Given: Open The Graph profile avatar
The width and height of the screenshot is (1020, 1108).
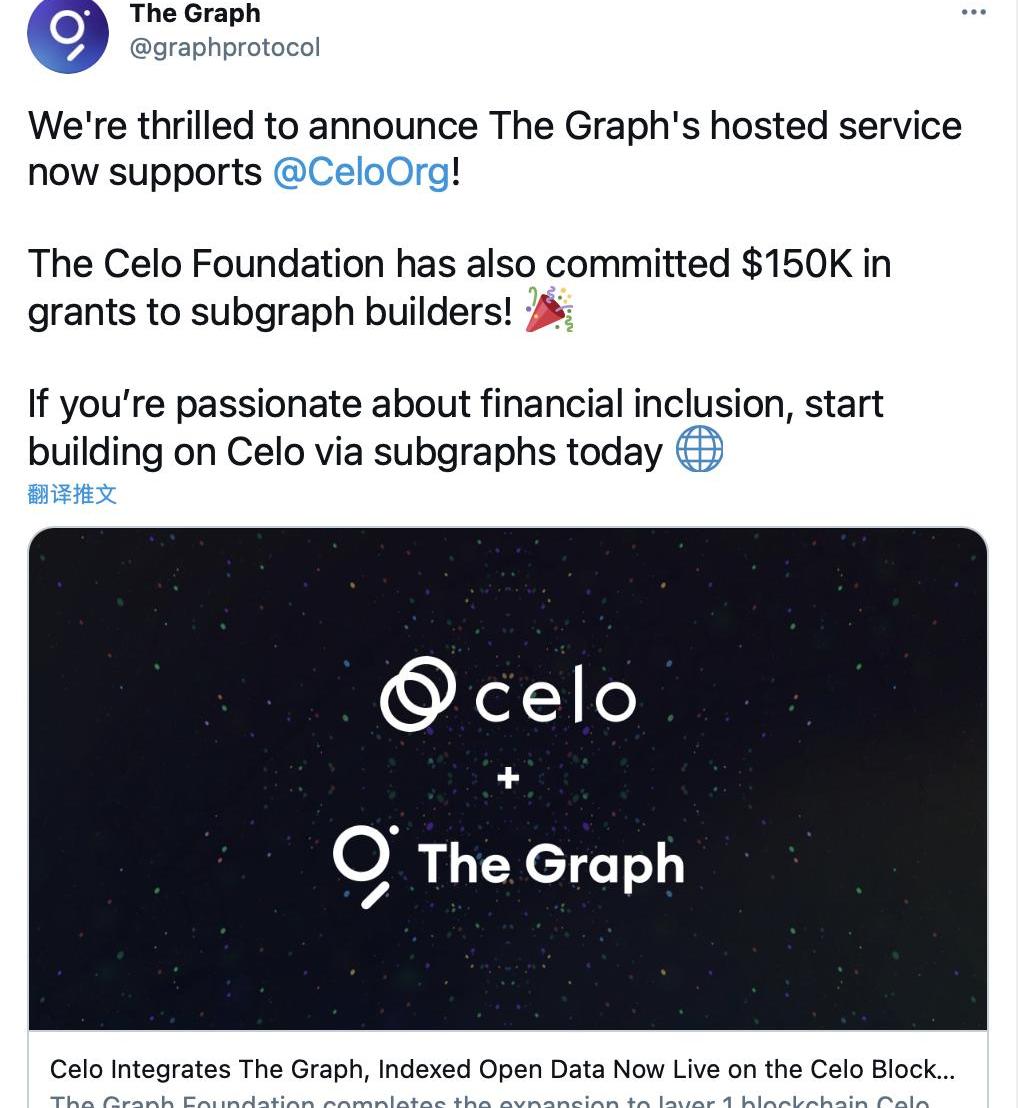Looking at the screenshot, I should [68, 33].
